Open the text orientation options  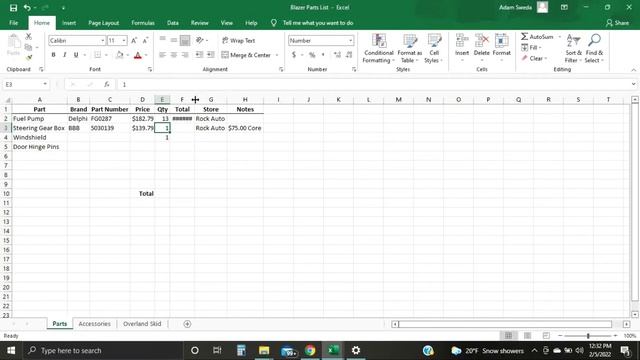click(x=201, y=40)
